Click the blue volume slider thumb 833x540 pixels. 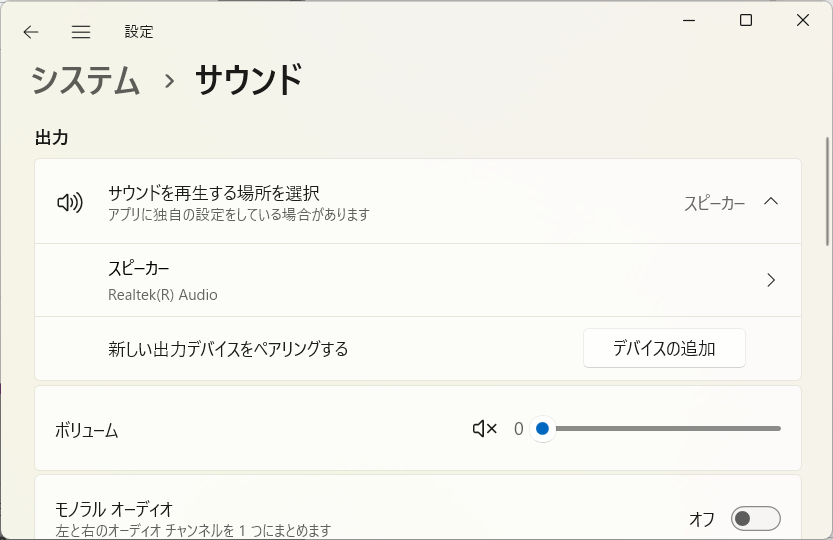pyautogui.click(x=542, y=428)
